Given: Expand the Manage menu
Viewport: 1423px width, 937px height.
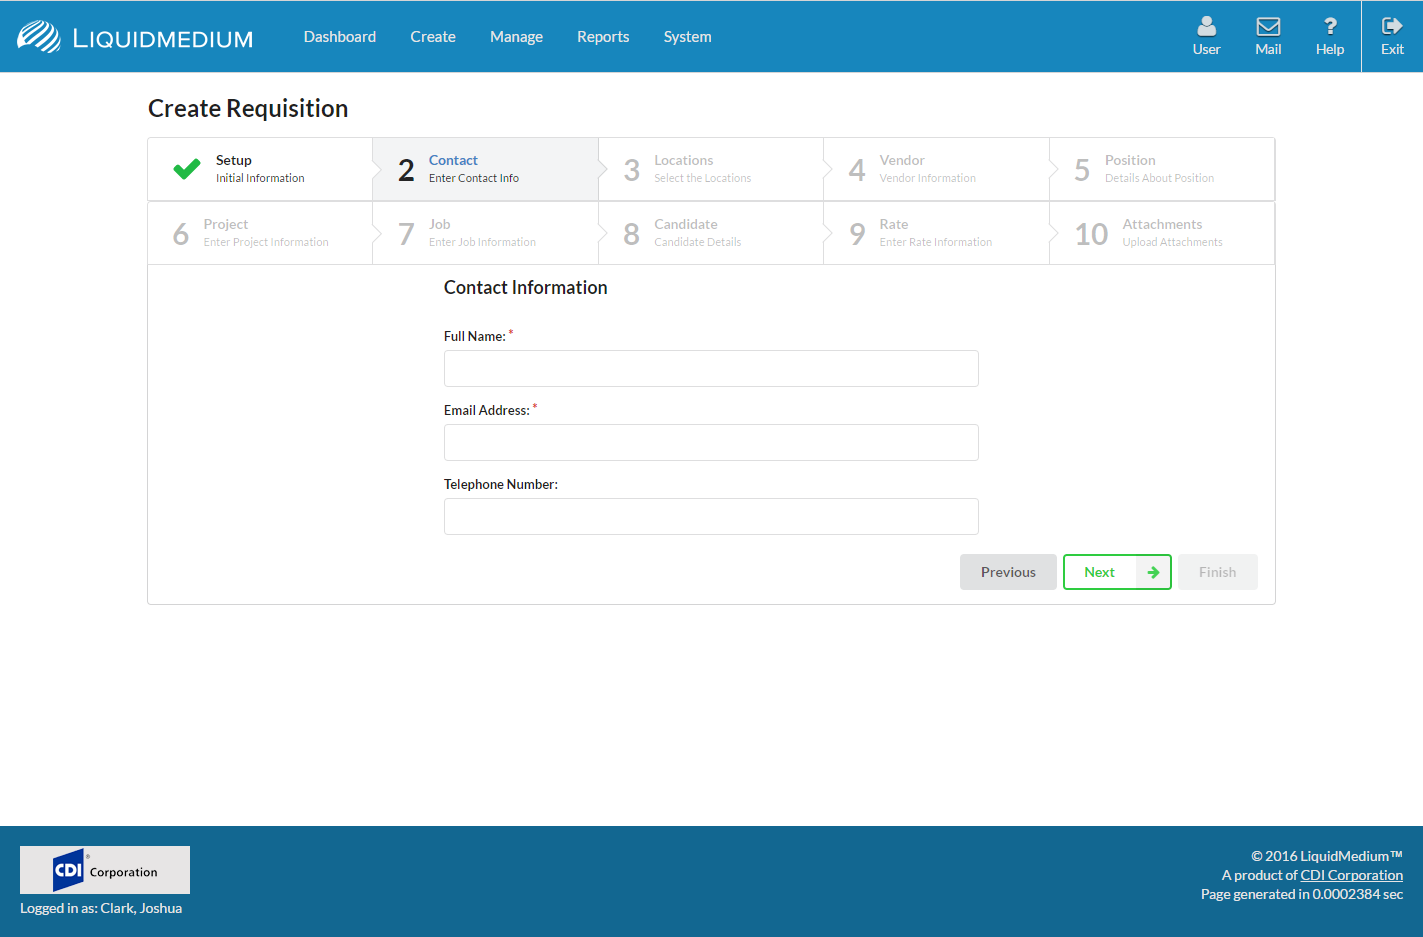Looking at the screenshot, I should pyautogui.click(x=516, y=37).
